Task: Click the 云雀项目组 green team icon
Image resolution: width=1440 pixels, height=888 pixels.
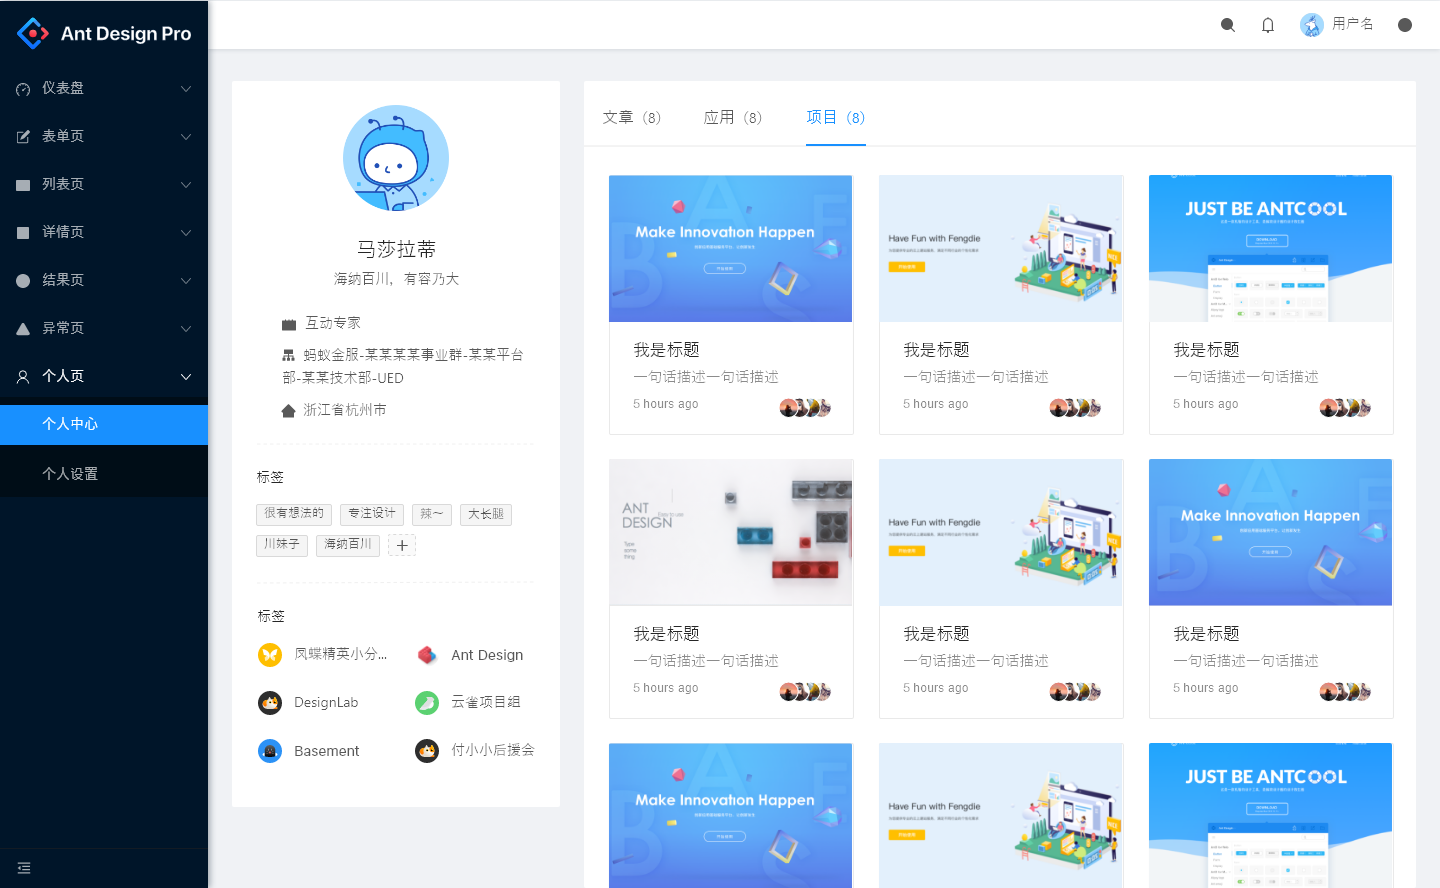Action: point(427,703)
